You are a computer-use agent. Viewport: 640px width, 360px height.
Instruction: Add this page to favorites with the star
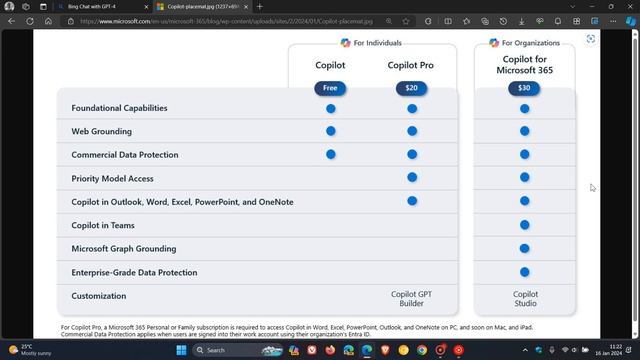point(406,21)
